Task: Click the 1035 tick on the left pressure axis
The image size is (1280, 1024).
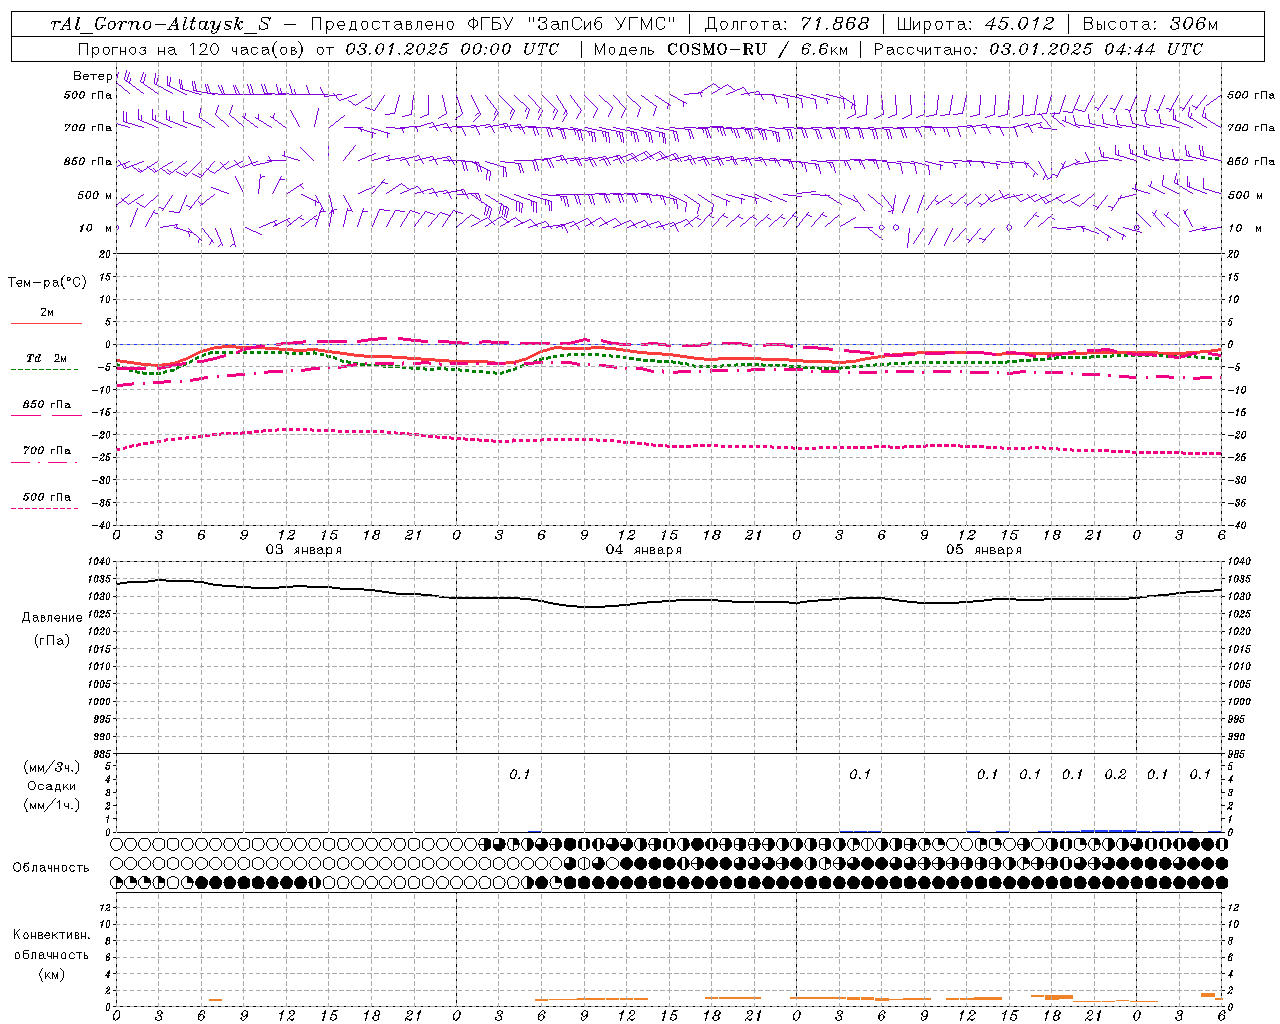Action: pos(101,579)
